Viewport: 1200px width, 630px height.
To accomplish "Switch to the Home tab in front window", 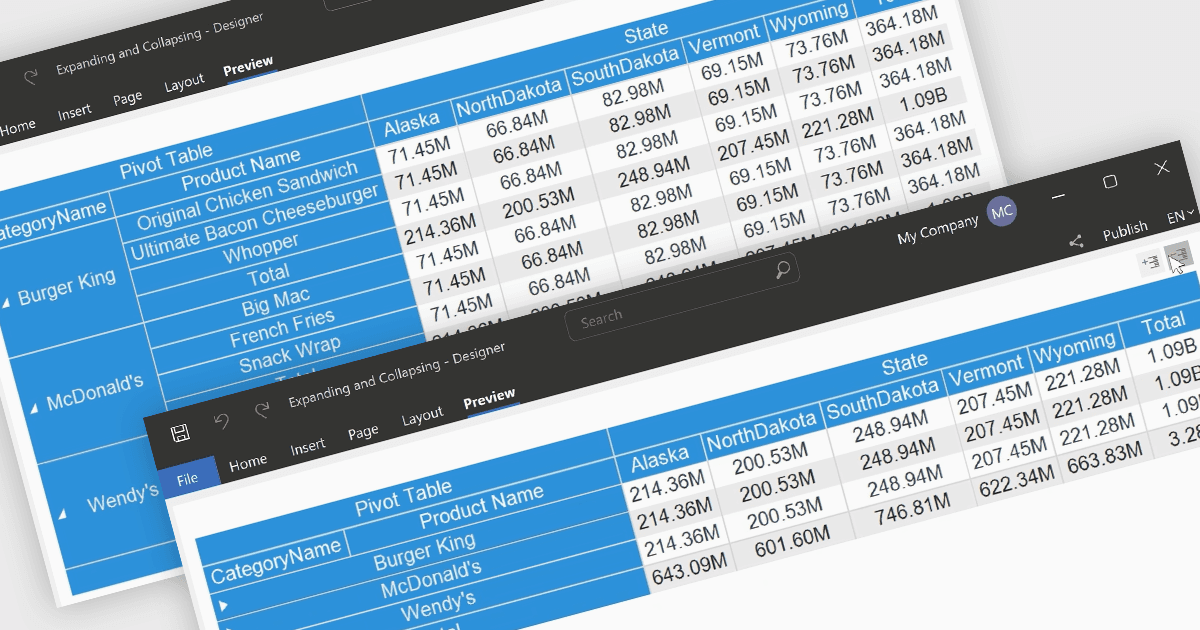I will [x=248, y=462].
